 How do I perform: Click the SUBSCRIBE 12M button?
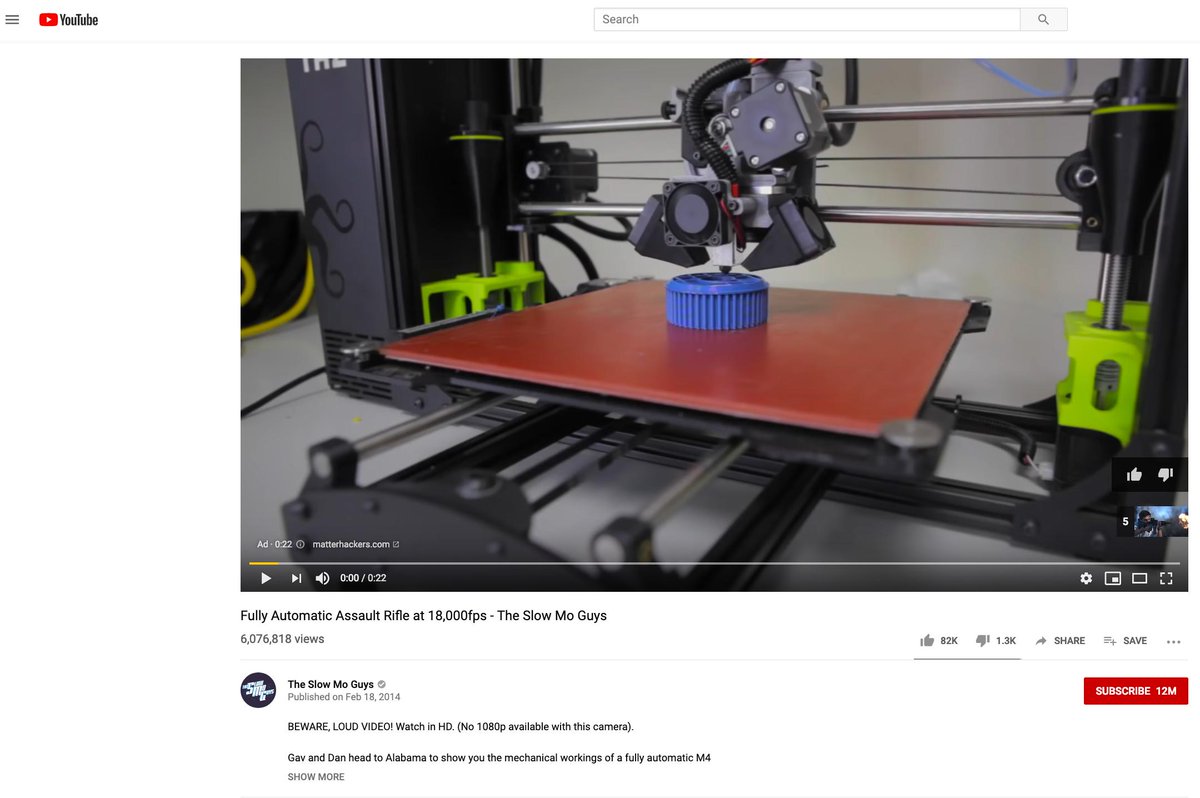click(1136, 691)
